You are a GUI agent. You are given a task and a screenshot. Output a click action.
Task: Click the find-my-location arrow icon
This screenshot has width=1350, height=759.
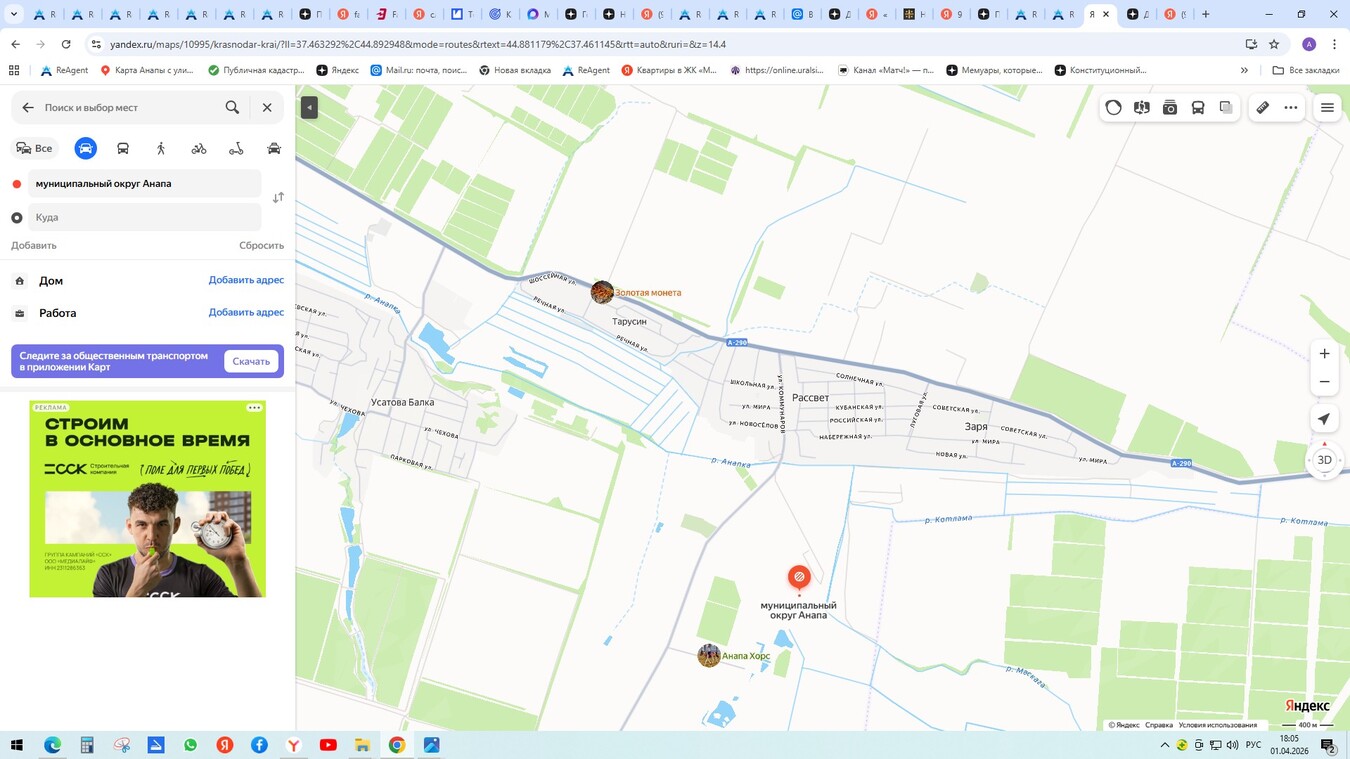pos(1324,419)
